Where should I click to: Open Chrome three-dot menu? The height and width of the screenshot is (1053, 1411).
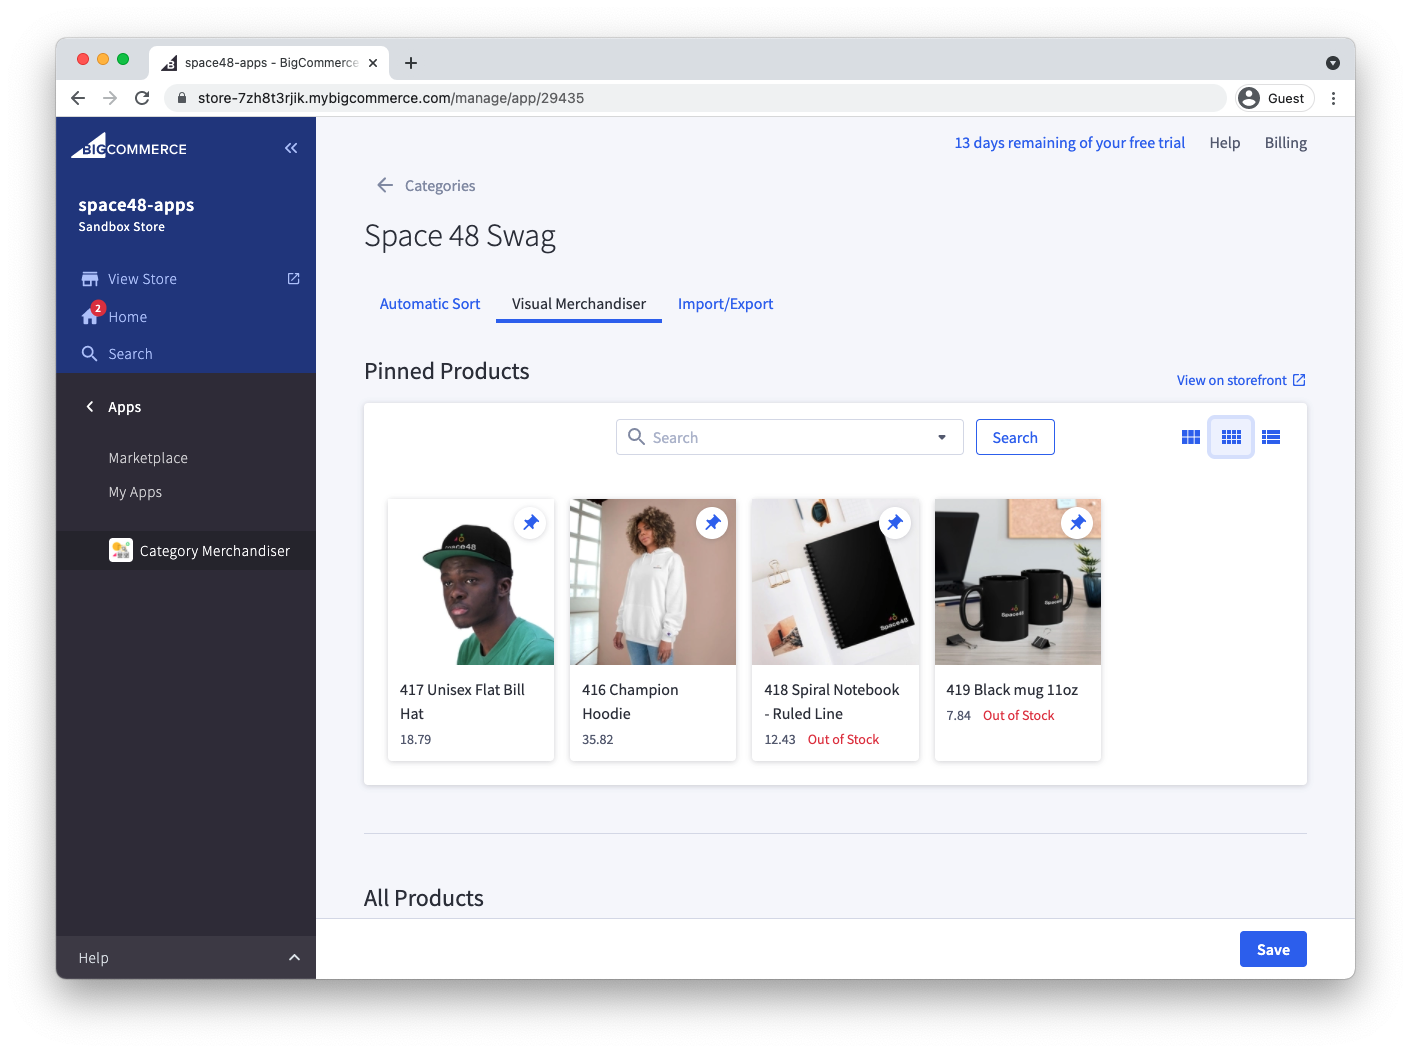1333,98
